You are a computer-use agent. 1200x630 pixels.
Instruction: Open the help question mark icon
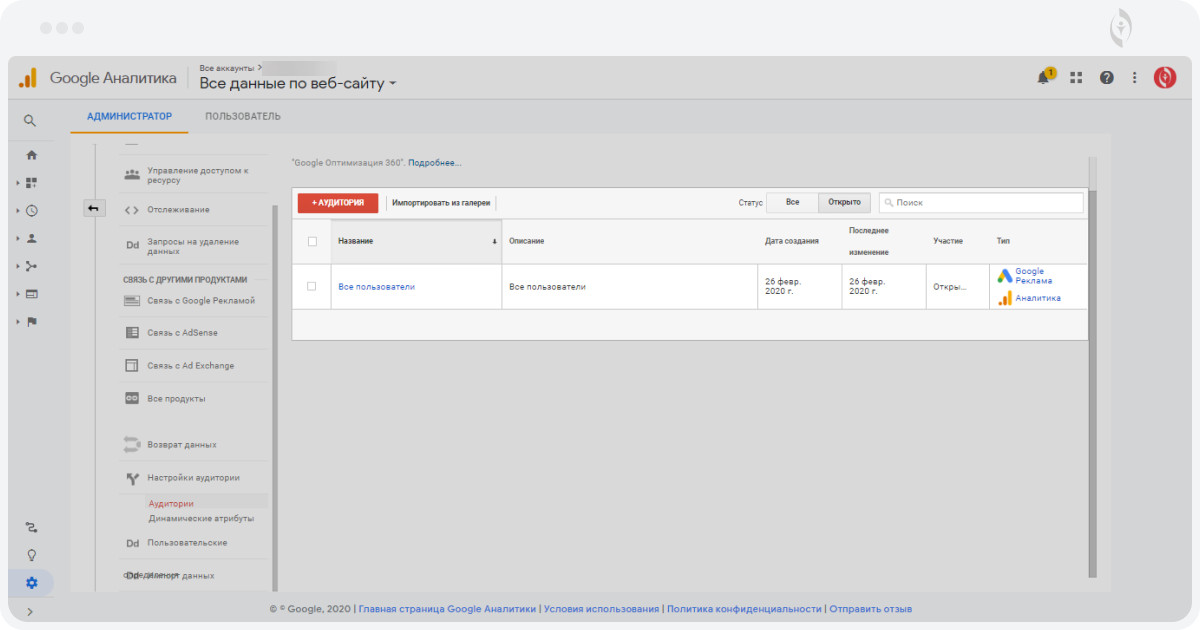point(1106,77)
